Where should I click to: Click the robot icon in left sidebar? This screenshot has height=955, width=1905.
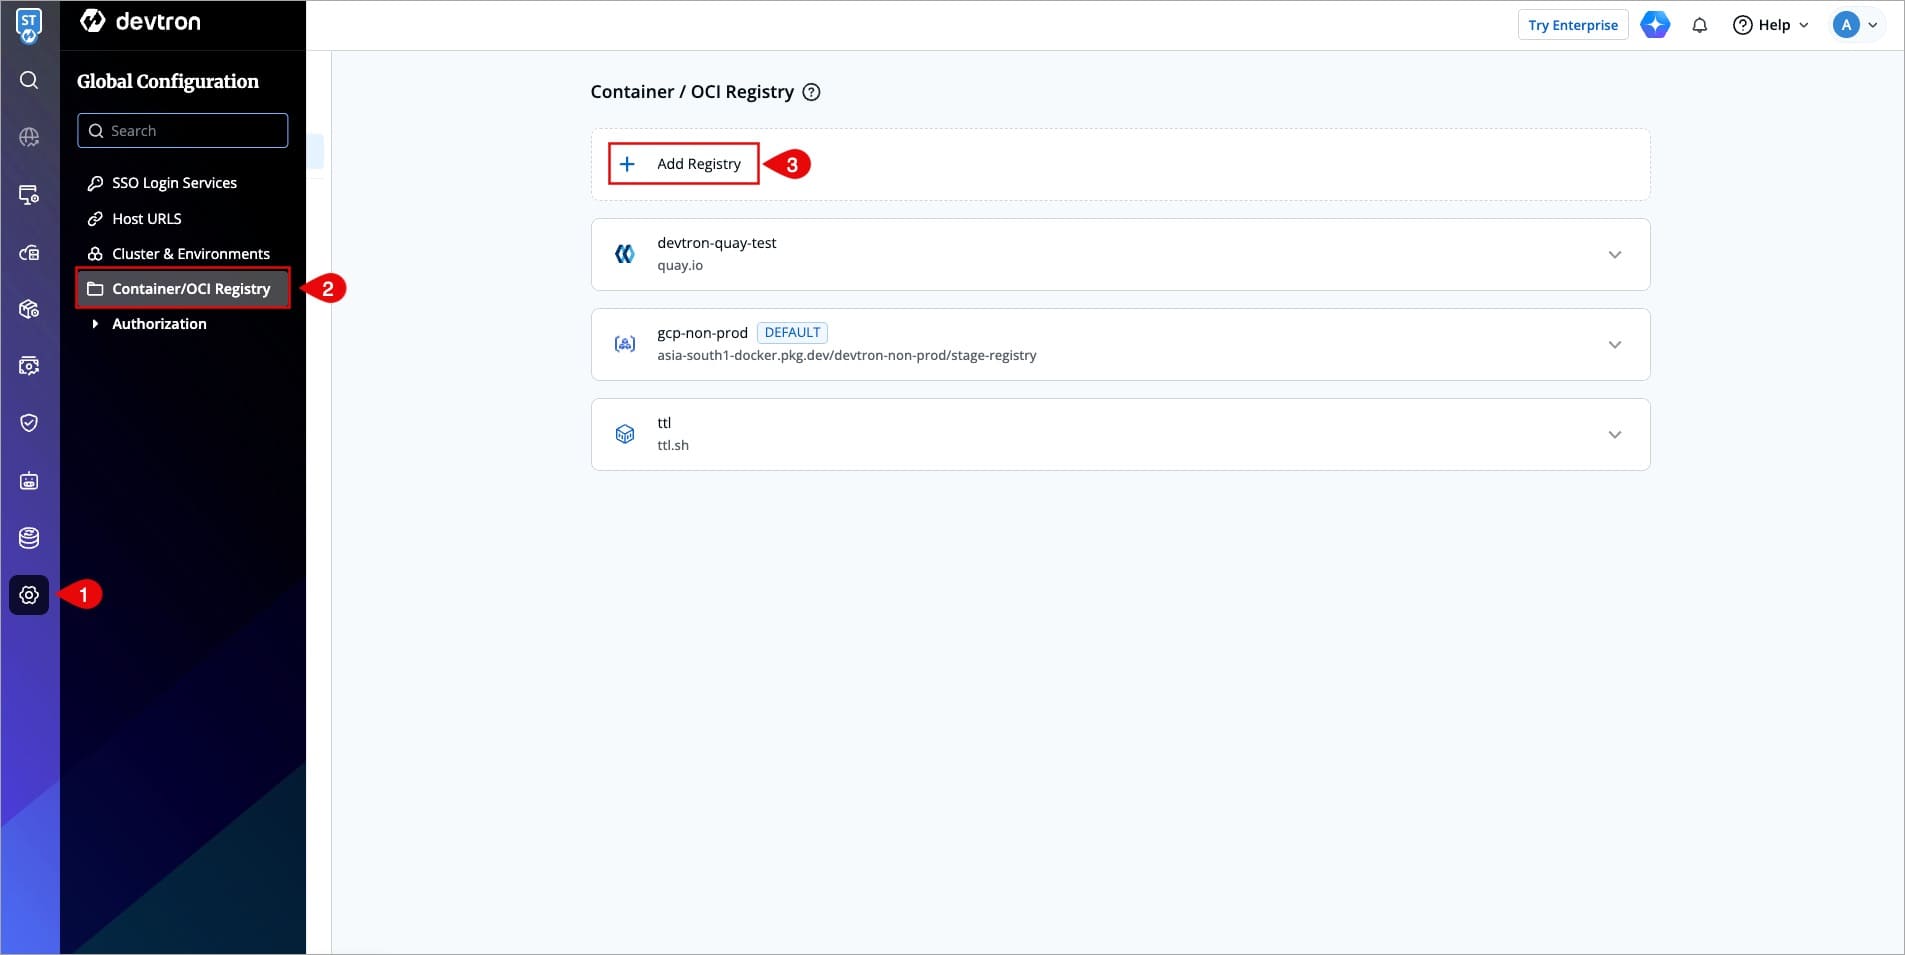point(29,481)
